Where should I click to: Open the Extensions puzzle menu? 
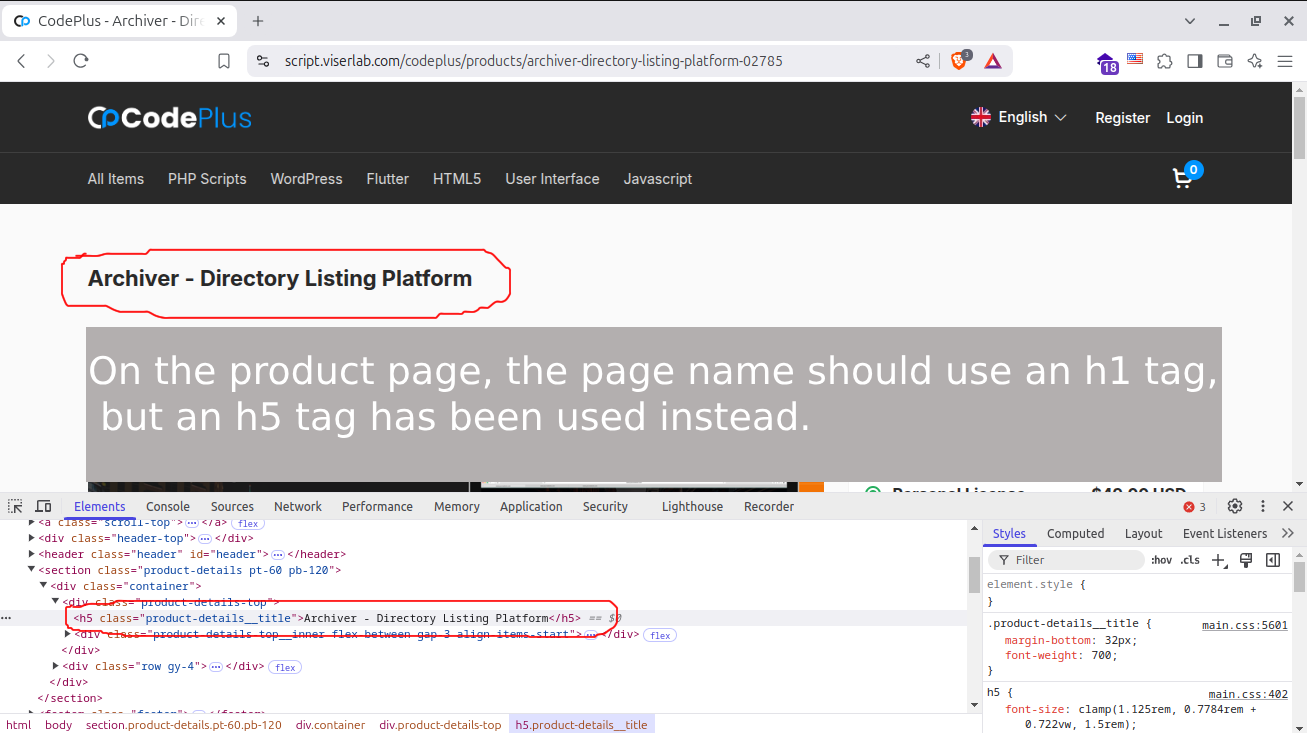[x=1165, y=61]
